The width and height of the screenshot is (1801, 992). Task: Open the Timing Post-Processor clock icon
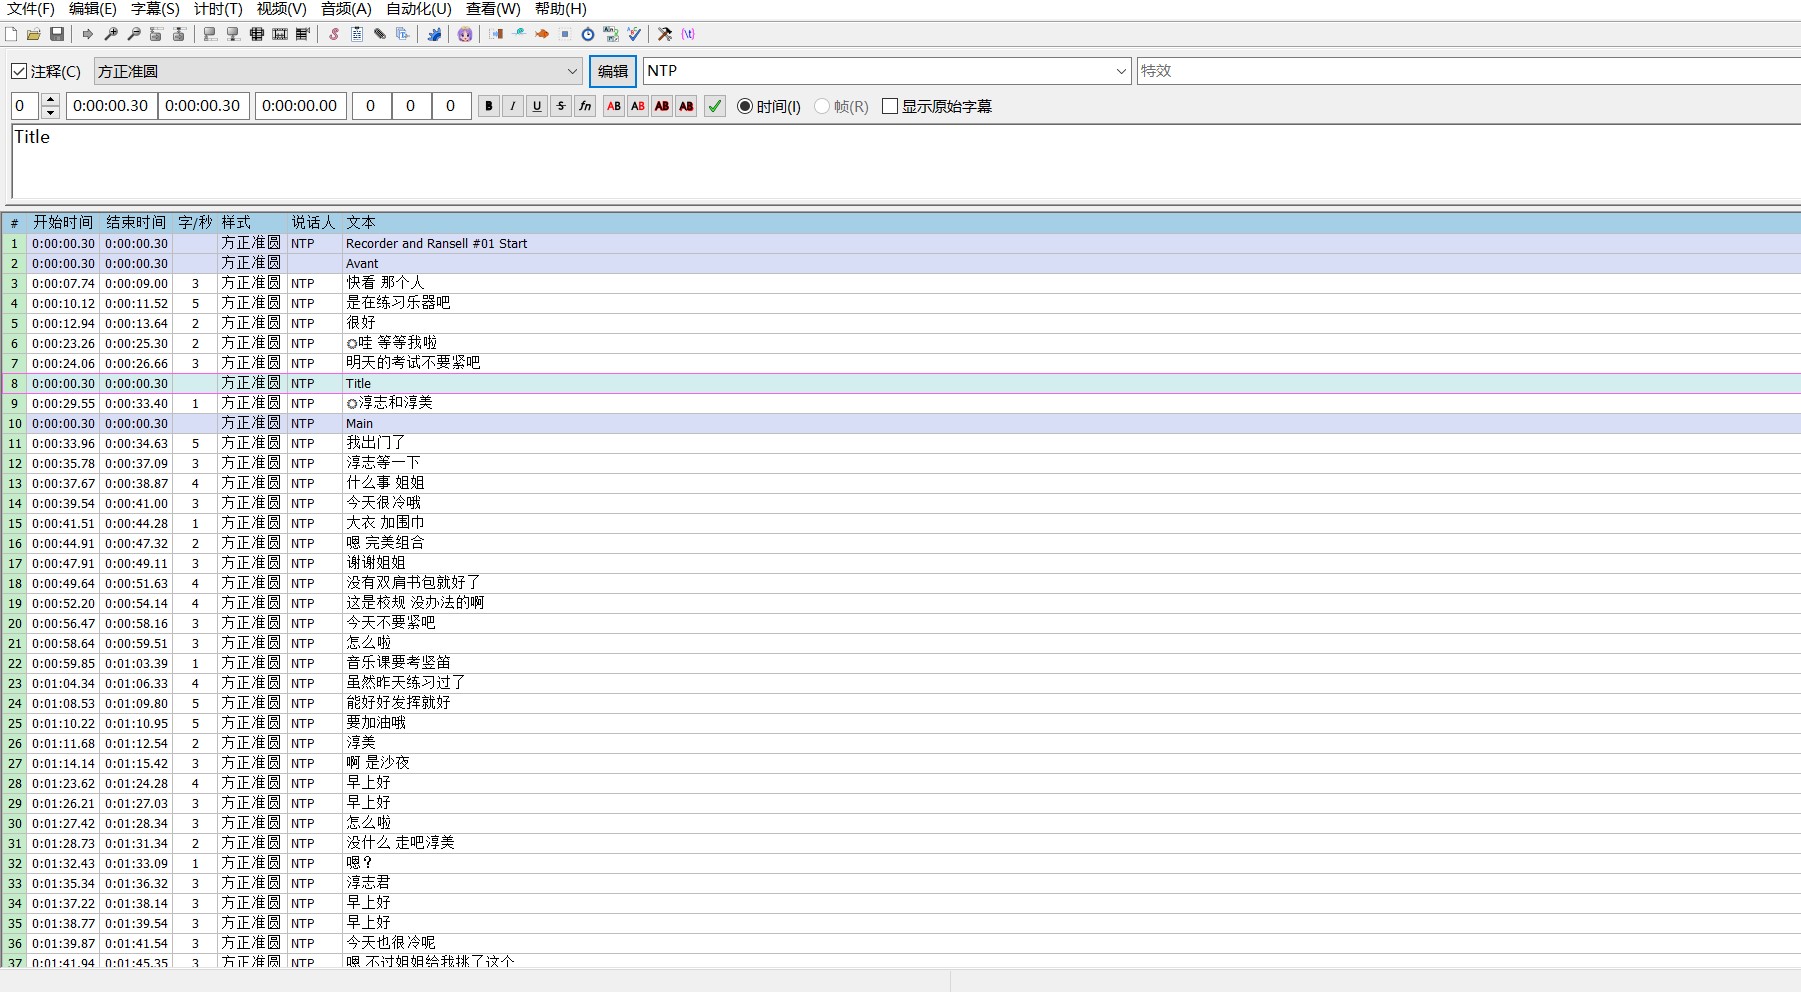pos(588,34)
